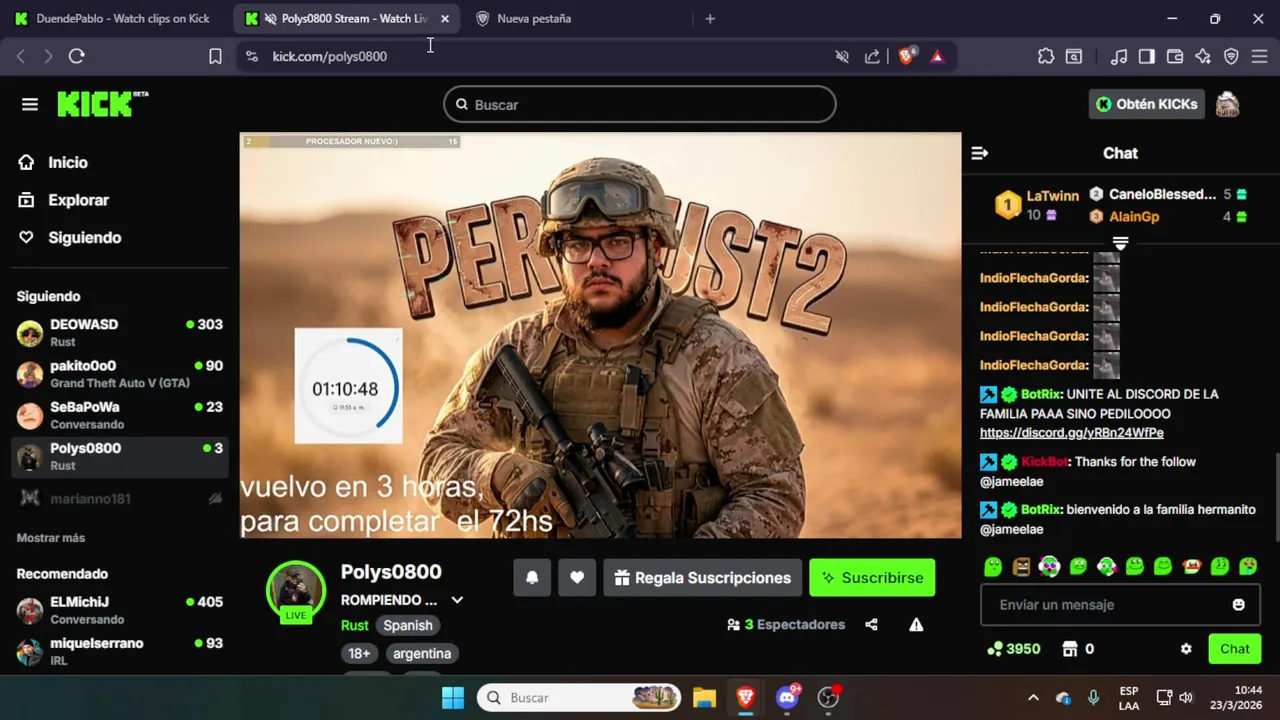The image size is (1280, 720).
Task: Insert the heart-eyes drooling emote
Action: point(1248,567)
